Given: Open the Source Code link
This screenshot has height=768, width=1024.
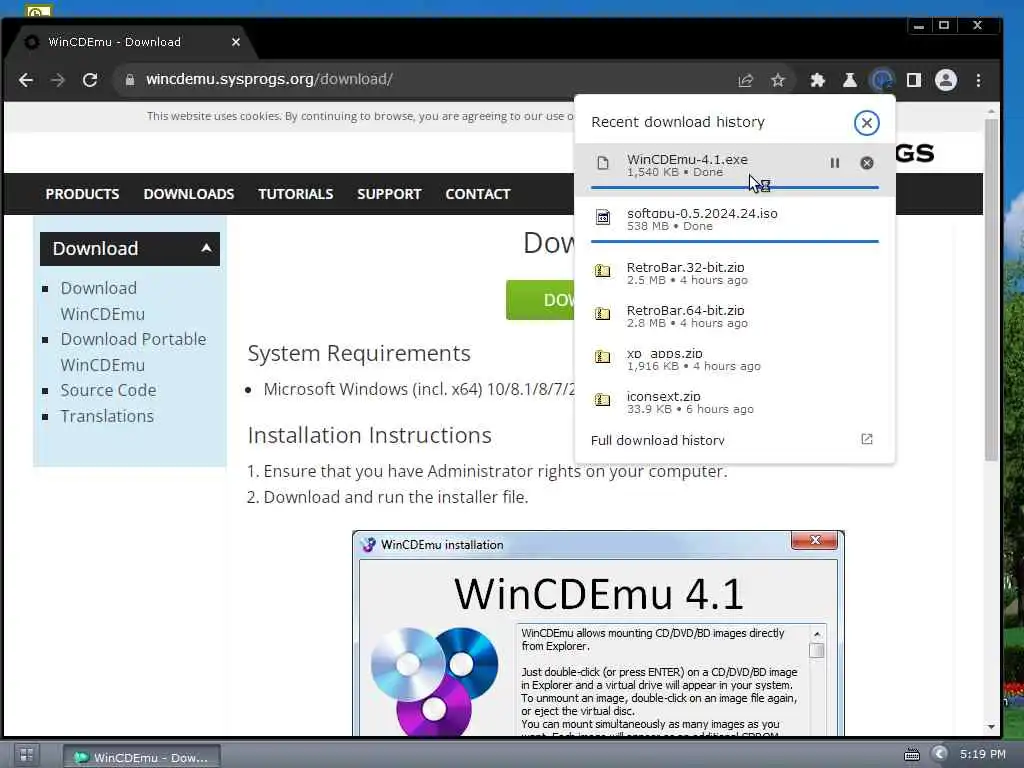Looking at the screenshot, I should tap(108, 391).
